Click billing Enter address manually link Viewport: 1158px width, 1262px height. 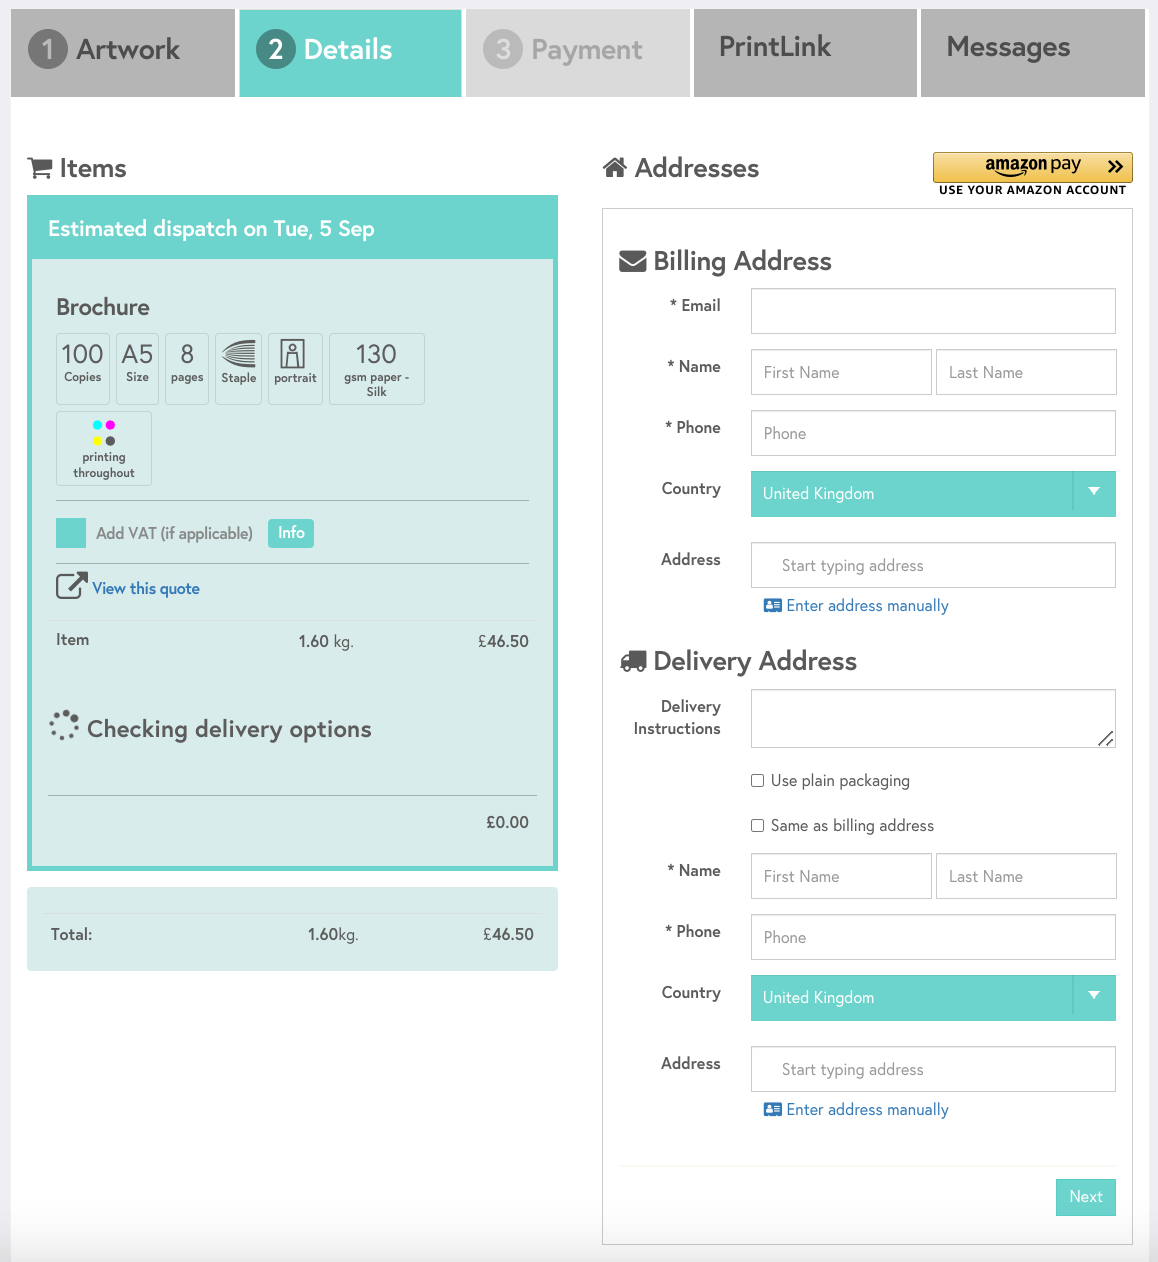(866, 606)
